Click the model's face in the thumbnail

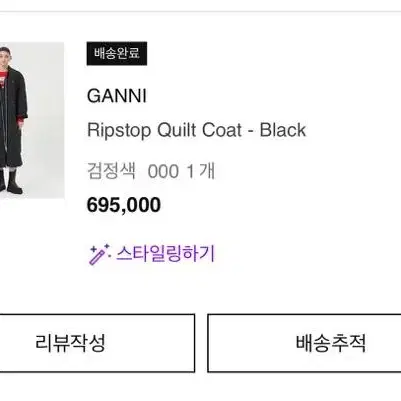[4, 57]
